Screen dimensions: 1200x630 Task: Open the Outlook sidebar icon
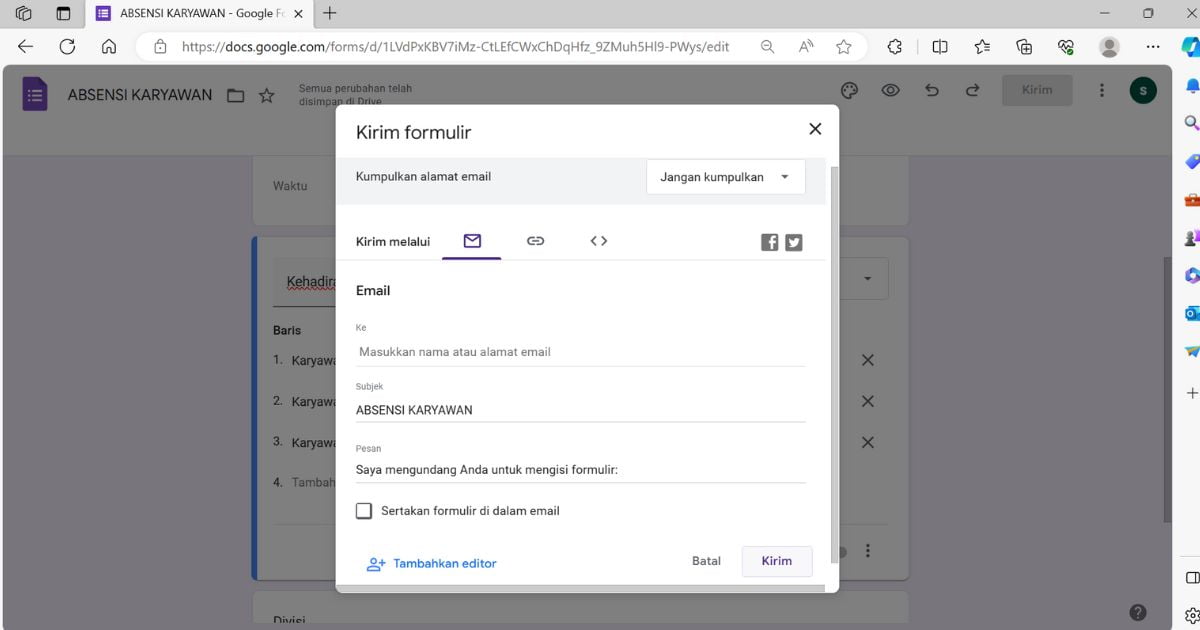click(1191, 313)
